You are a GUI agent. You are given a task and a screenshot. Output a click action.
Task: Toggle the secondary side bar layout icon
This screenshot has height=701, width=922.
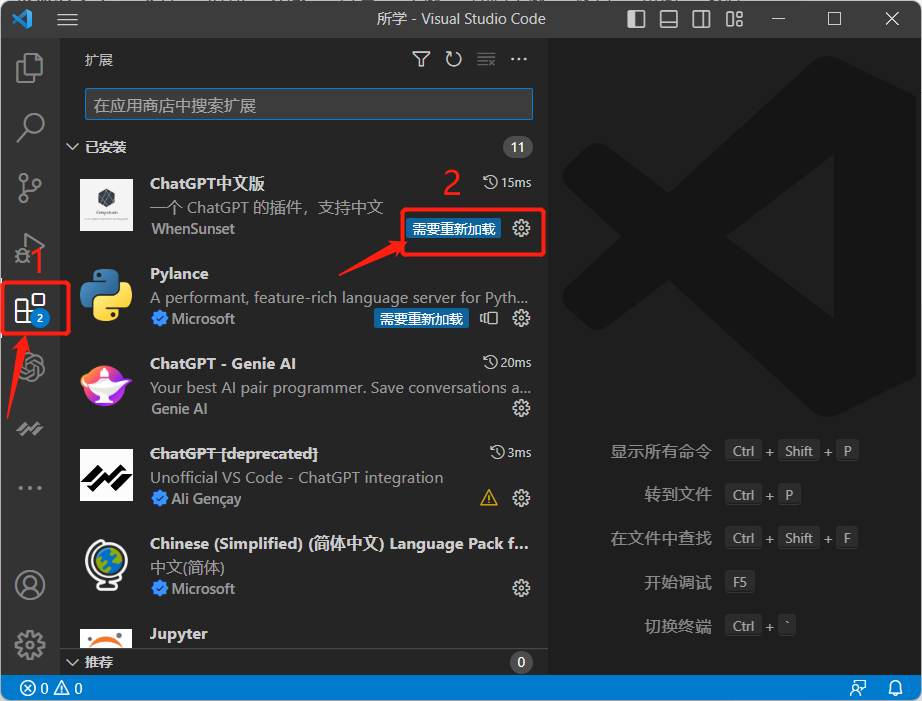(x=701, y=19)
